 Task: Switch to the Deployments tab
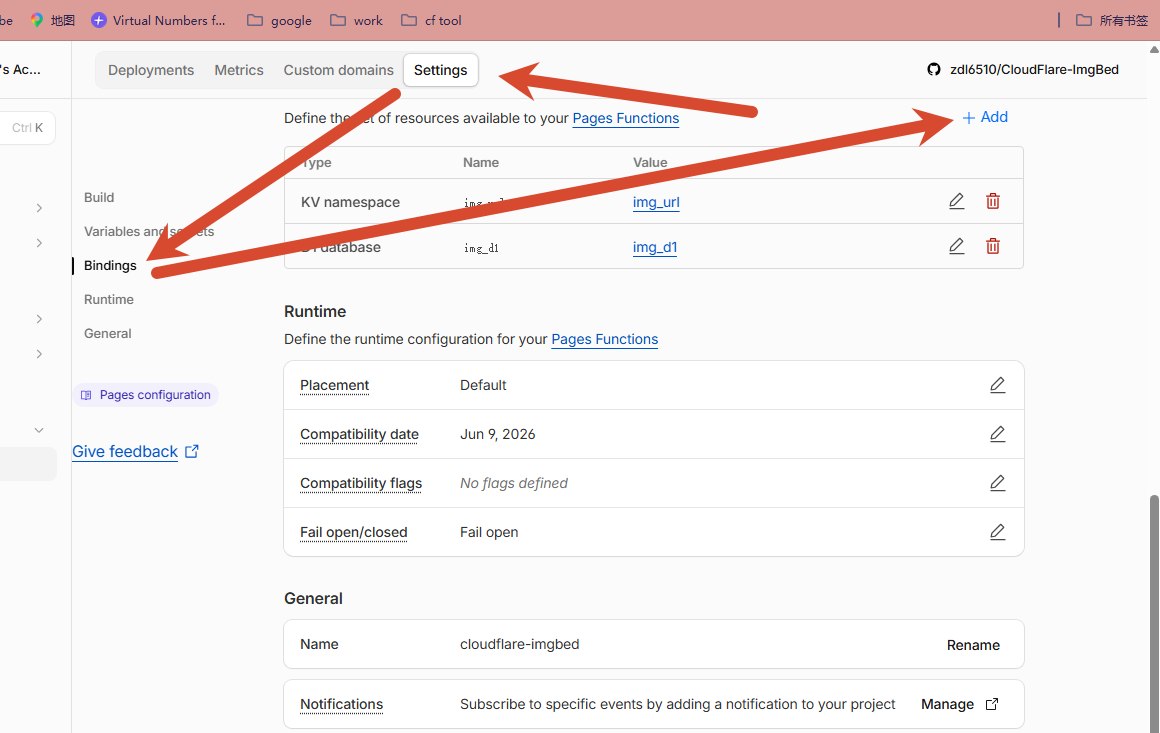[x=151, y=70]
